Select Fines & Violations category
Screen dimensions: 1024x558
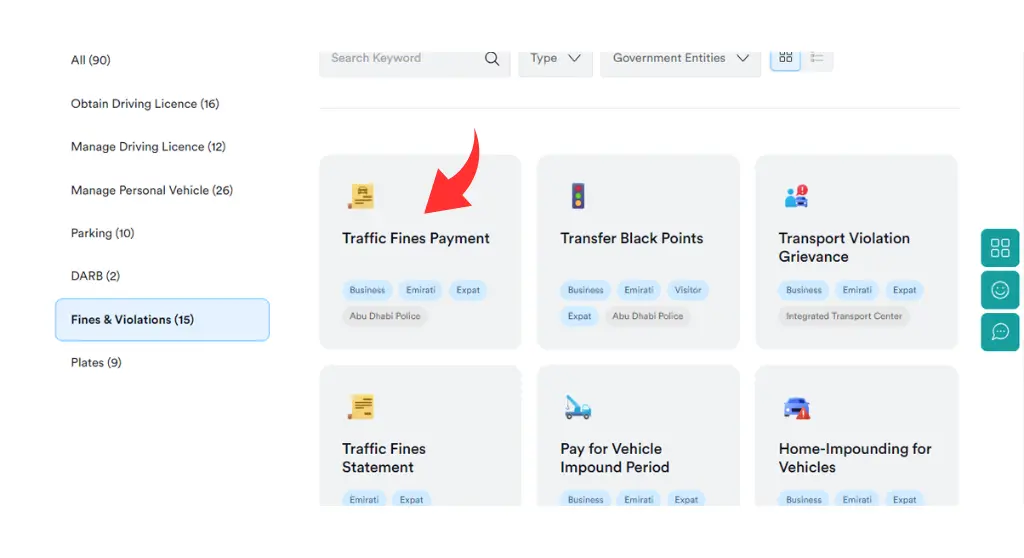click(162, 320)
